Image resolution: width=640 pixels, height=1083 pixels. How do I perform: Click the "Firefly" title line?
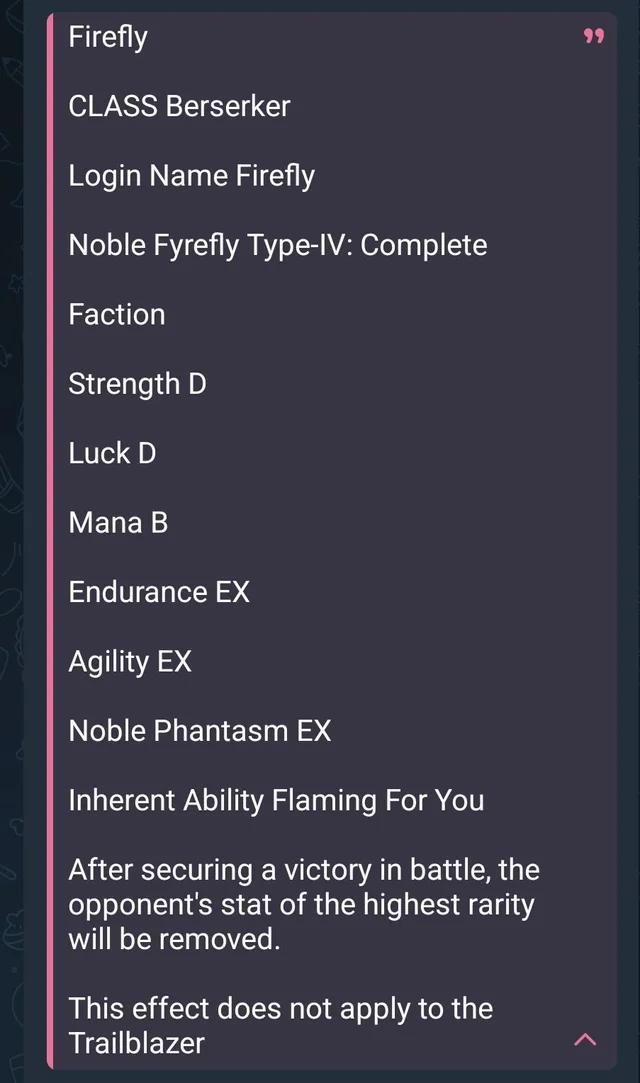pyautogui.click(x=108, y=37)
